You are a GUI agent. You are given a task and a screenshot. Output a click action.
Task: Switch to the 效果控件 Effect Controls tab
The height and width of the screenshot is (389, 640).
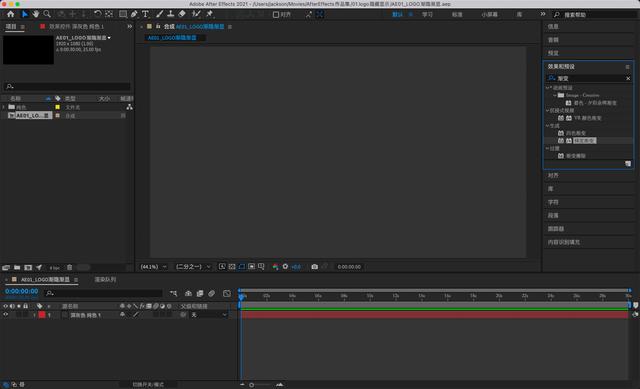[x=76, y=27]
